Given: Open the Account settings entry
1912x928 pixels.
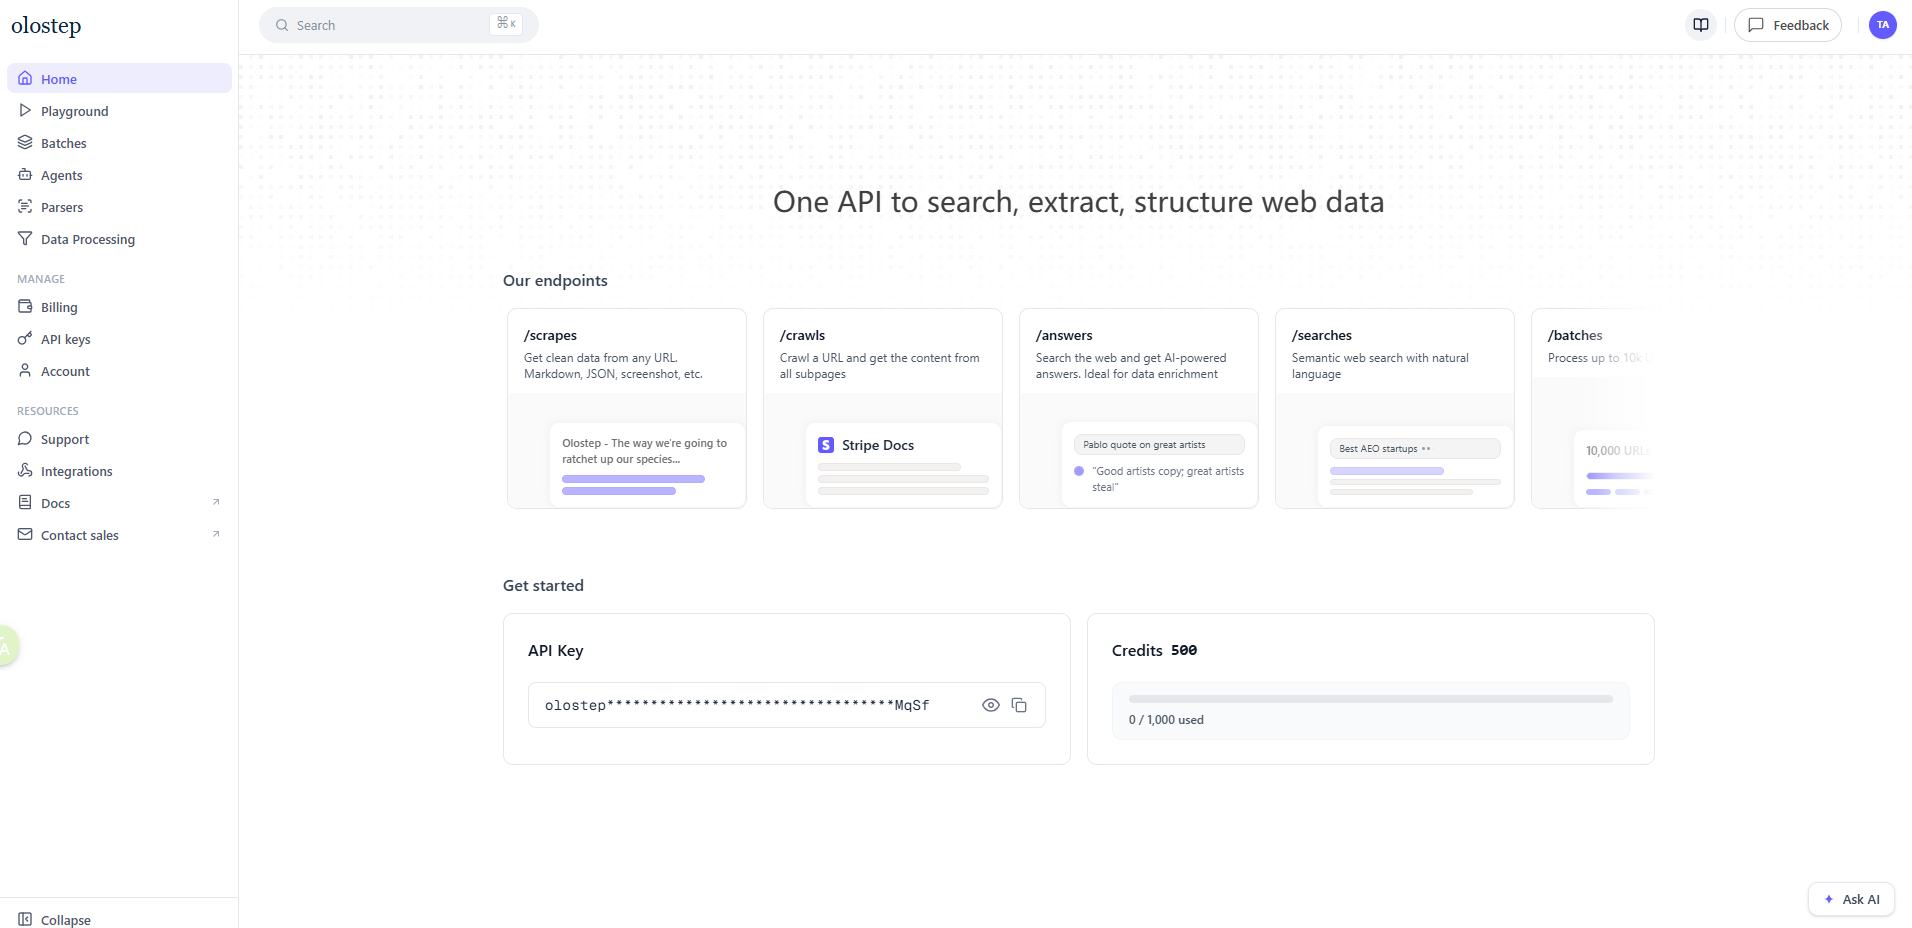Looking at the screenshot, I should [x=64, y=370].
